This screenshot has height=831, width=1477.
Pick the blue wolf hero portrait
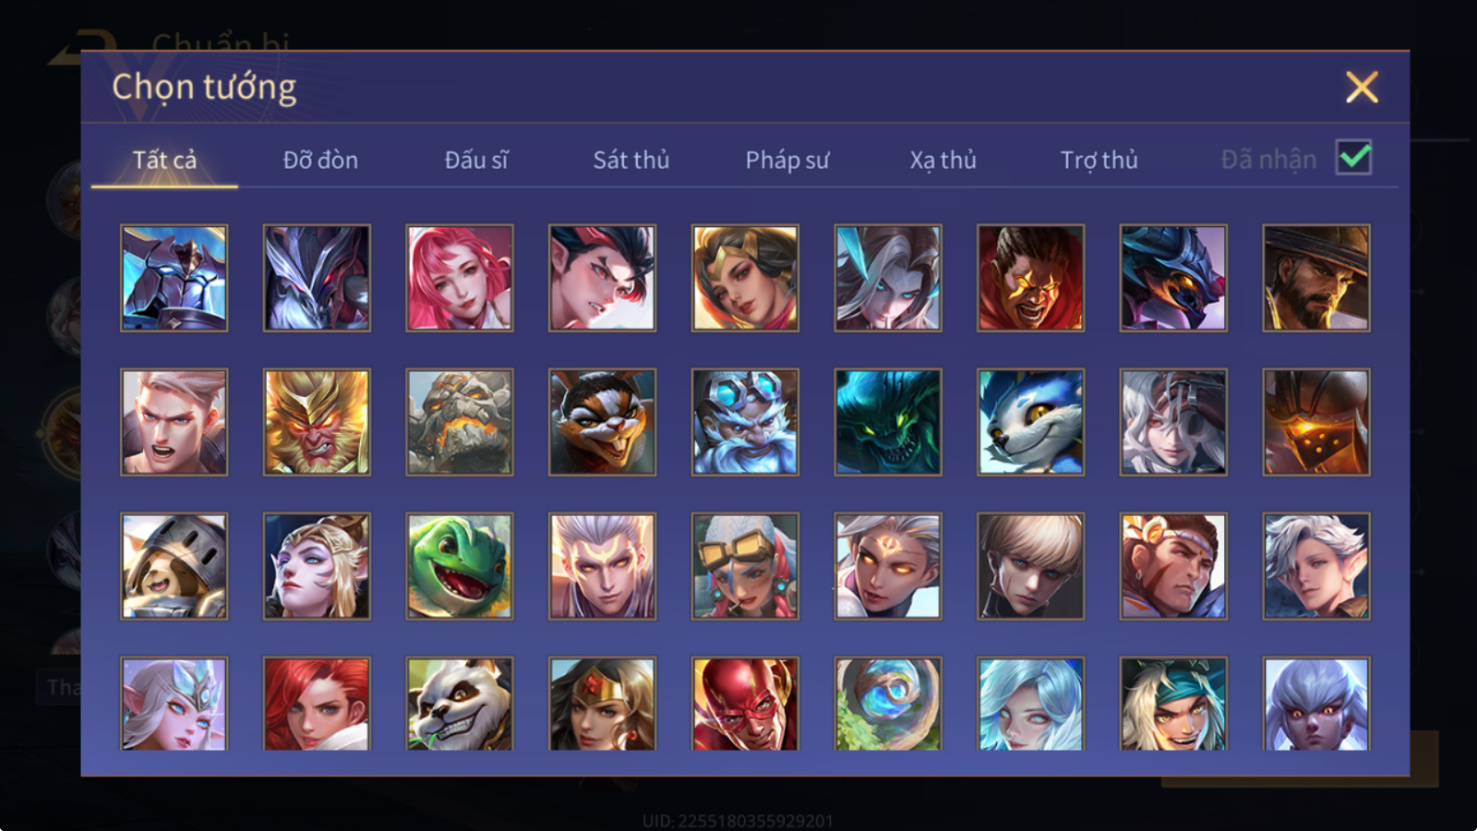pos(1031,422)
